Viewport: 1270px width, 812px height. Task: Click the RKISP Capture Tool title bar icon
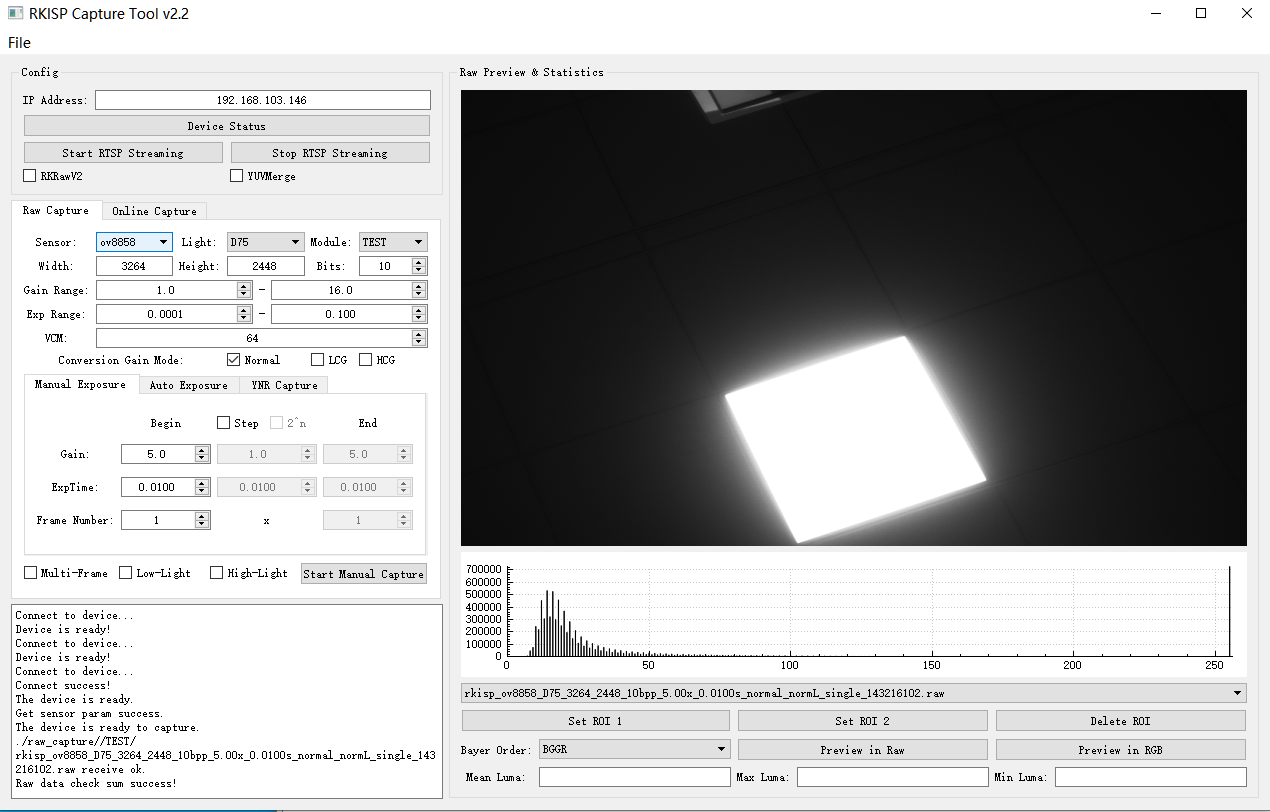pyautogui.click(x=15, y=14)
